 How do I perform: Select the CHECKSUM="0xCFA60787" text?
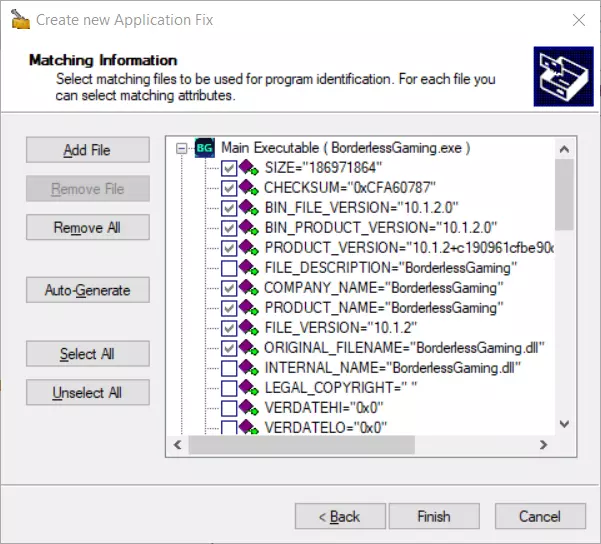(350, 188)
